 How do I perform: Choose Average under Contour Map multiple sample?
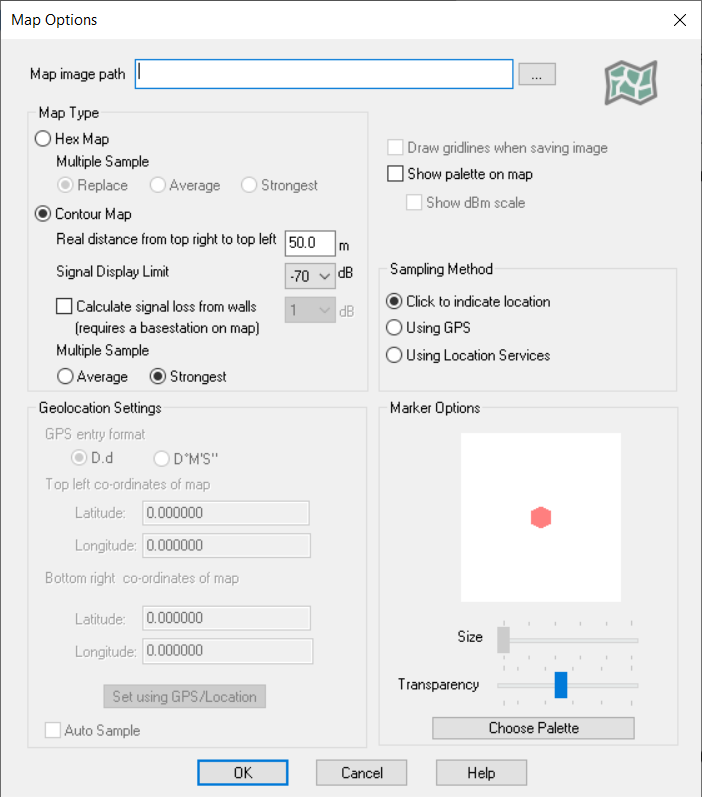(65, 377)
